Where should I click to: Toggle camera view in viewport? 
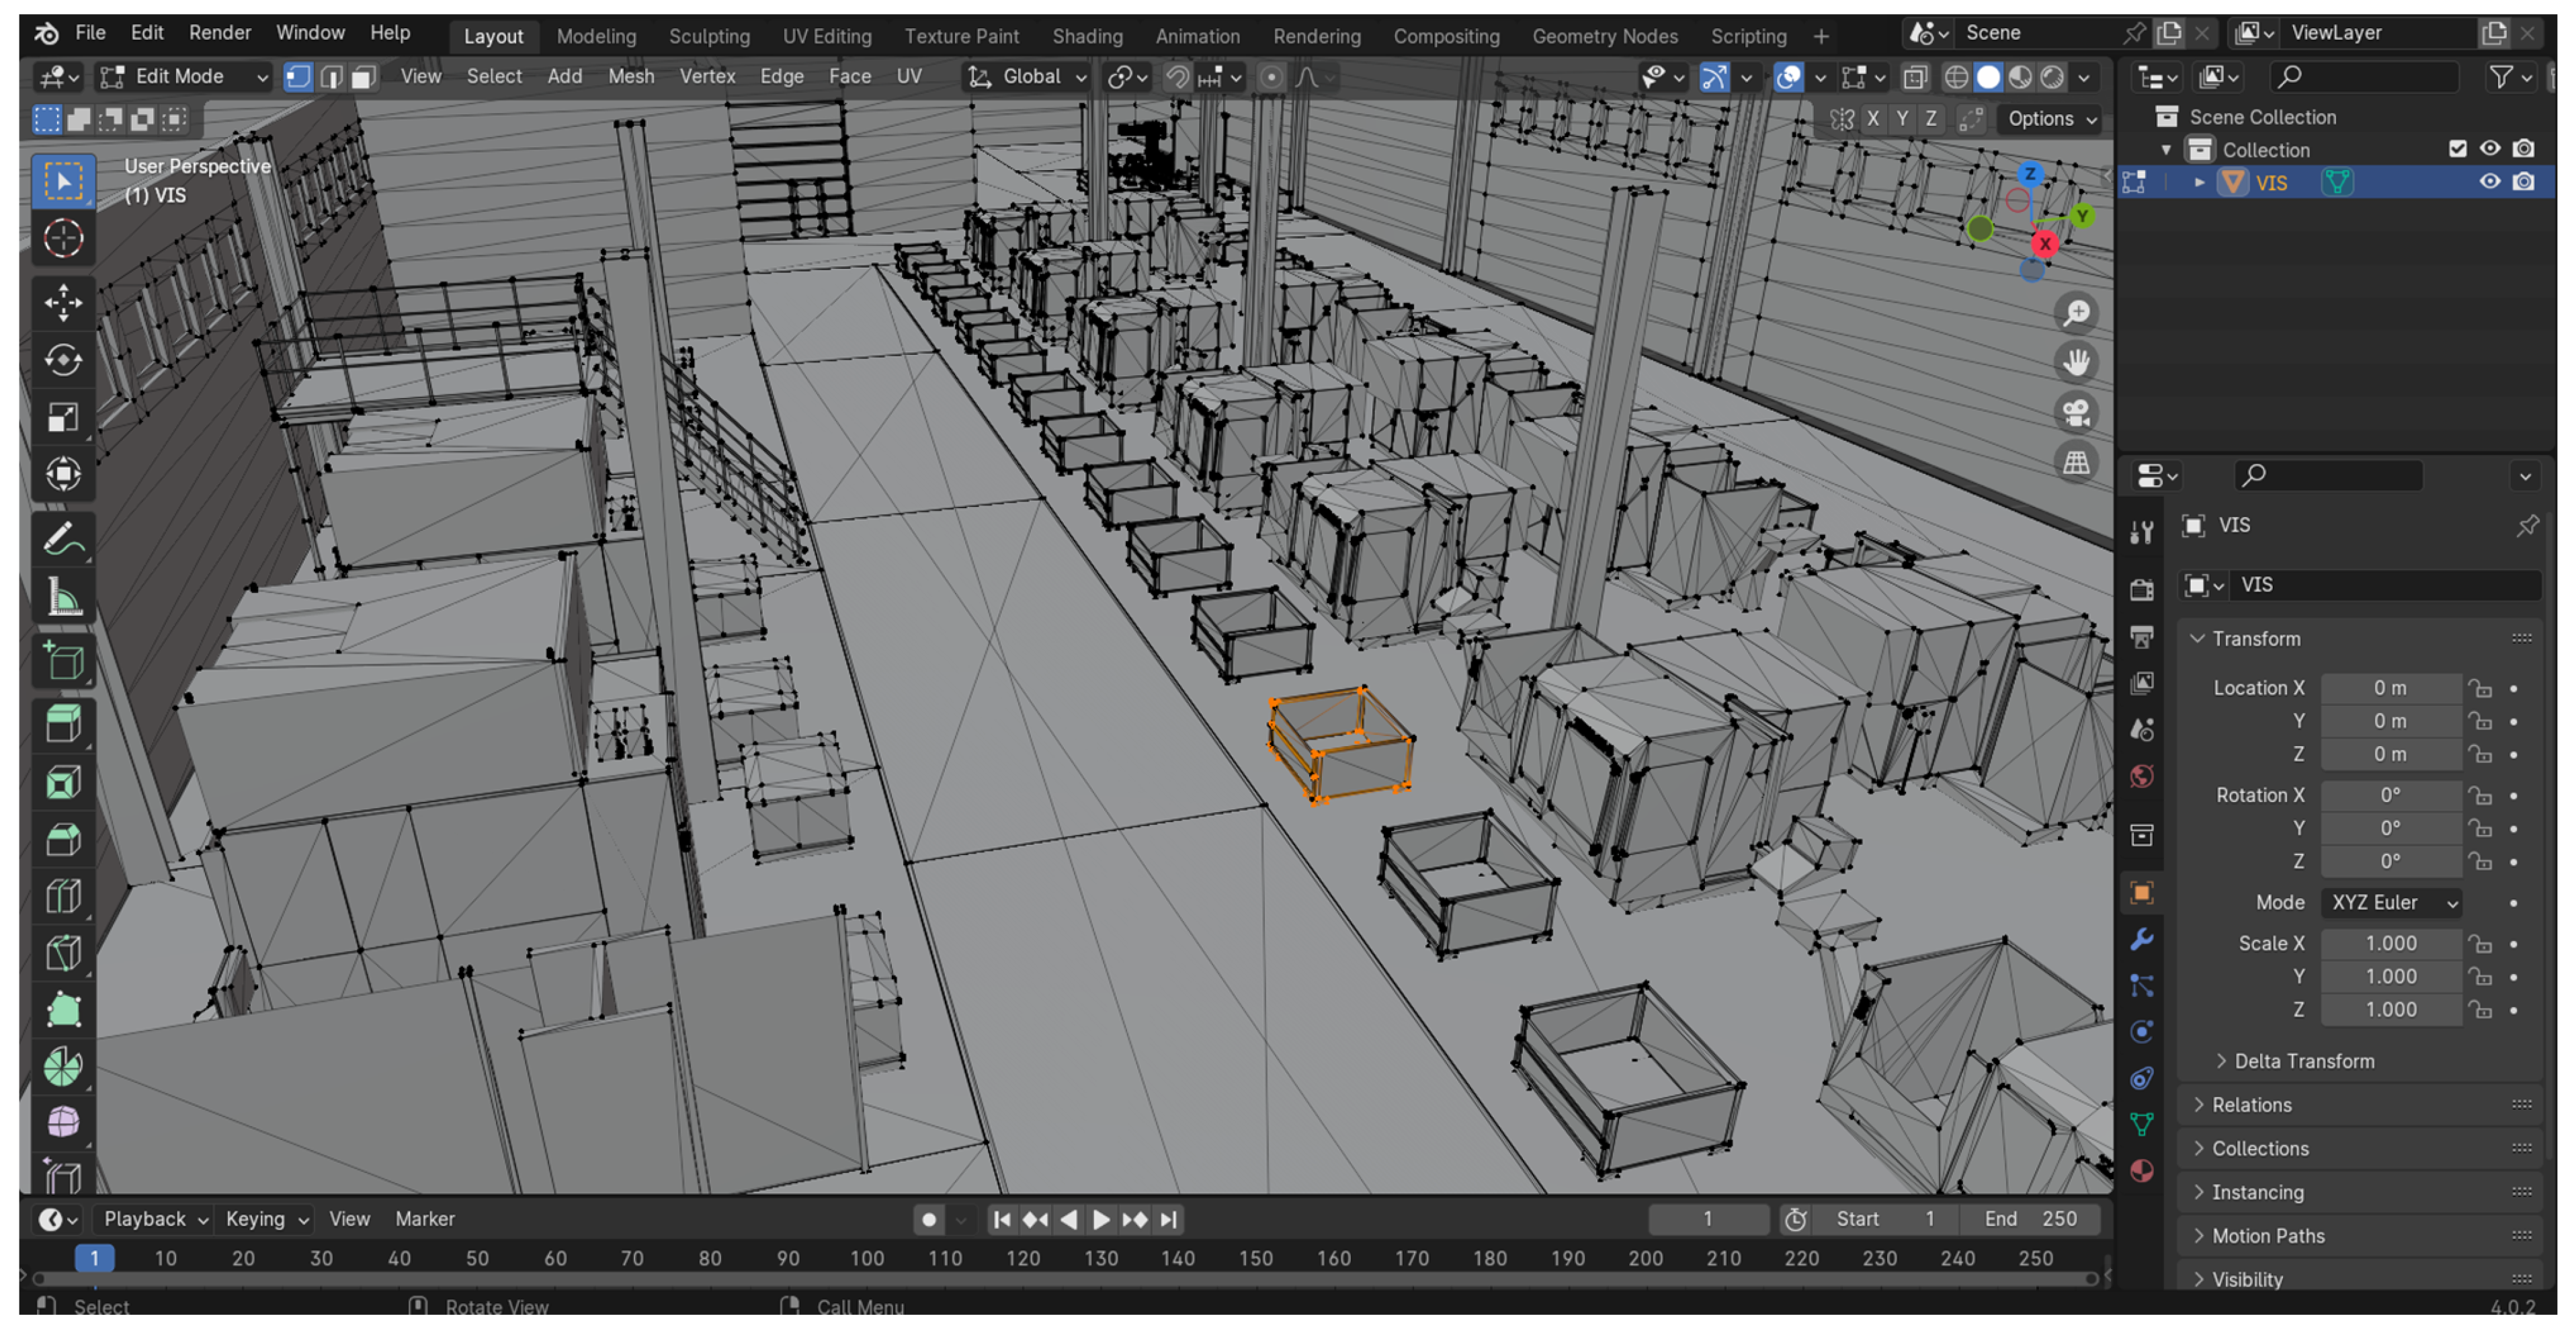point(2076,412)
